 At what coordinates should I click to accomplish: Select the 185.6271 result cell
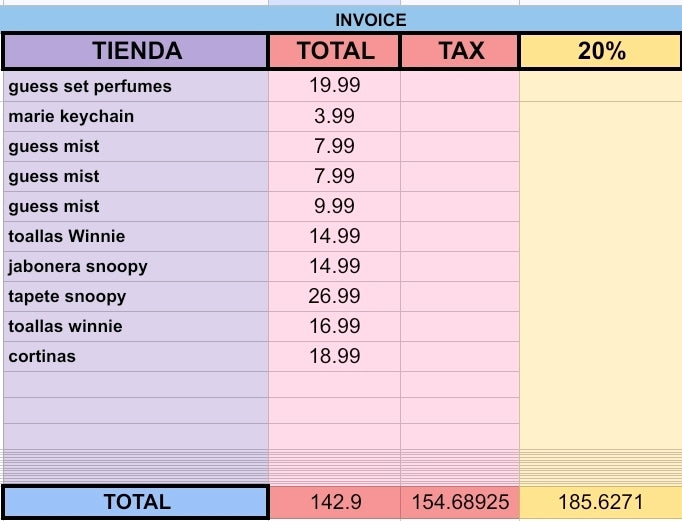tap(600, 502)
